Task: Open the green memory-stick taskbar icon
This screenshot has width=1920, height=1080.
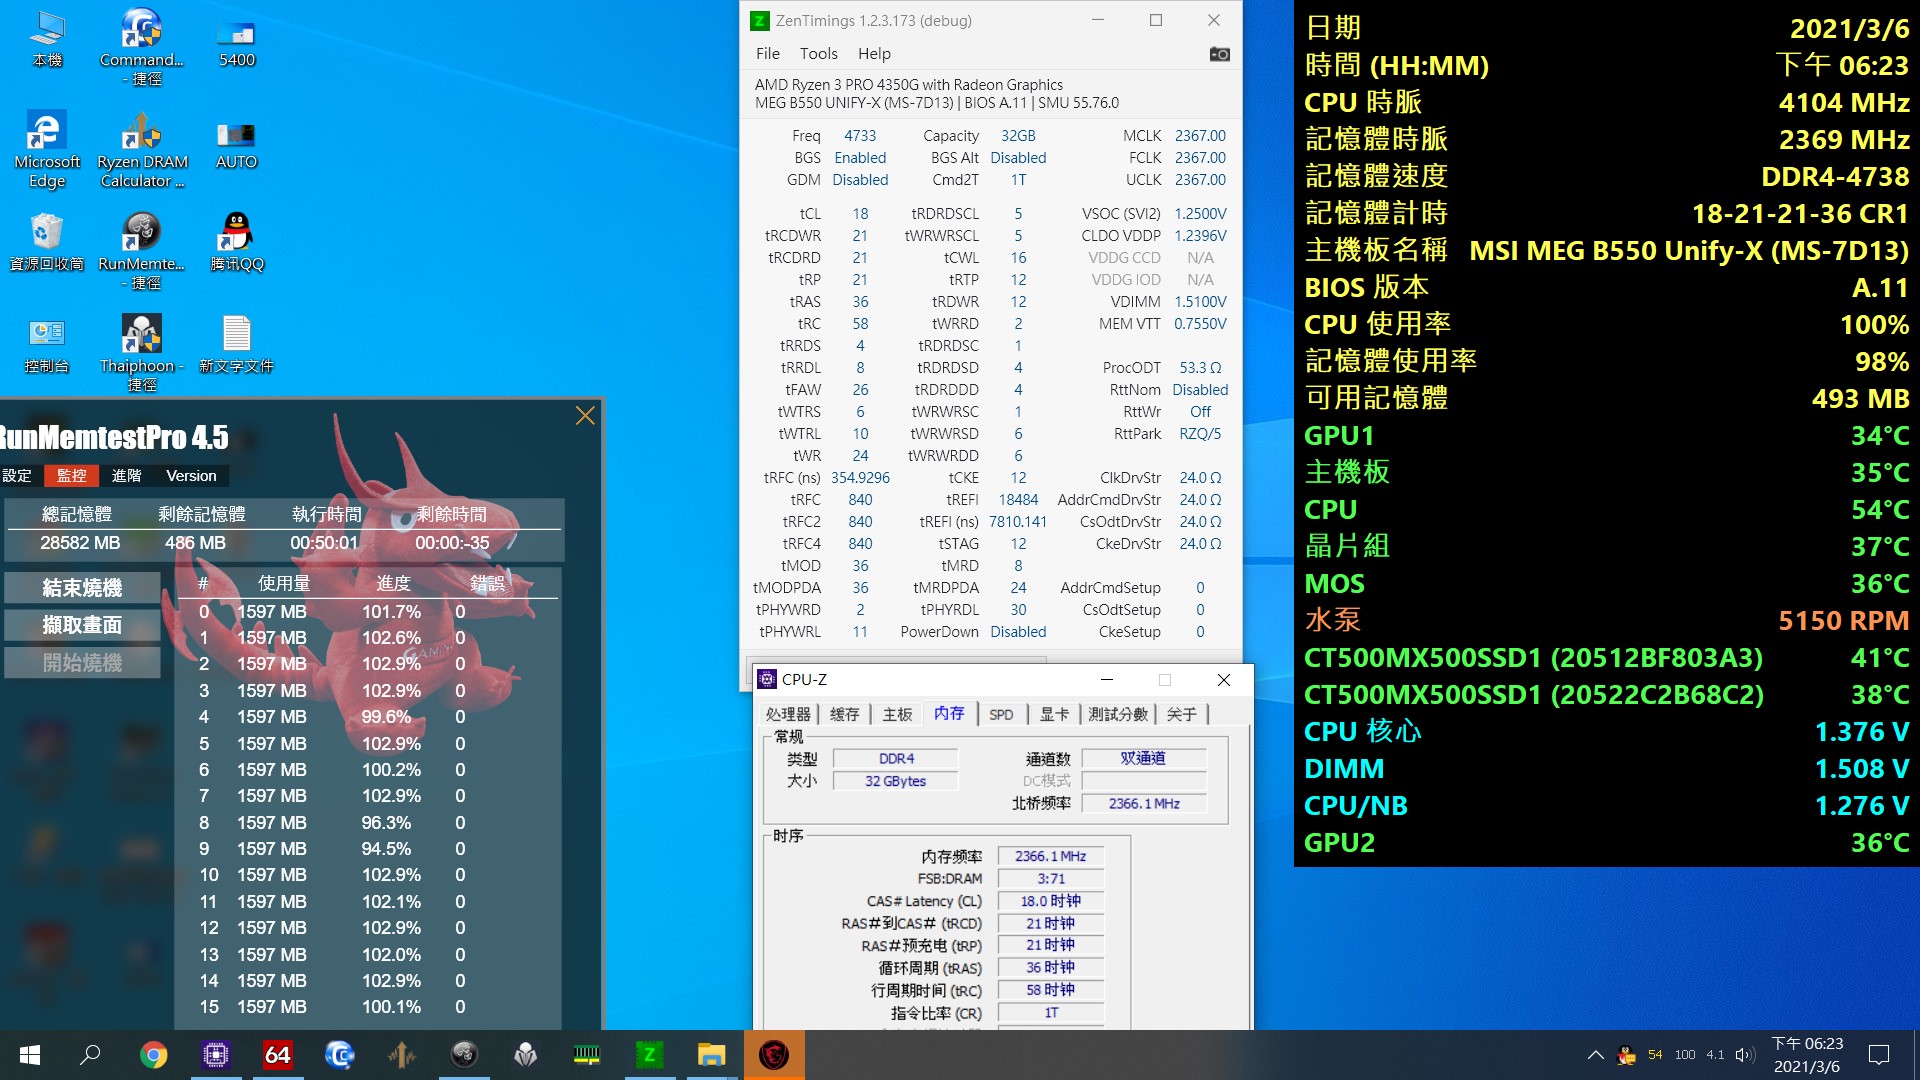Action: [x=587, y=1055]
